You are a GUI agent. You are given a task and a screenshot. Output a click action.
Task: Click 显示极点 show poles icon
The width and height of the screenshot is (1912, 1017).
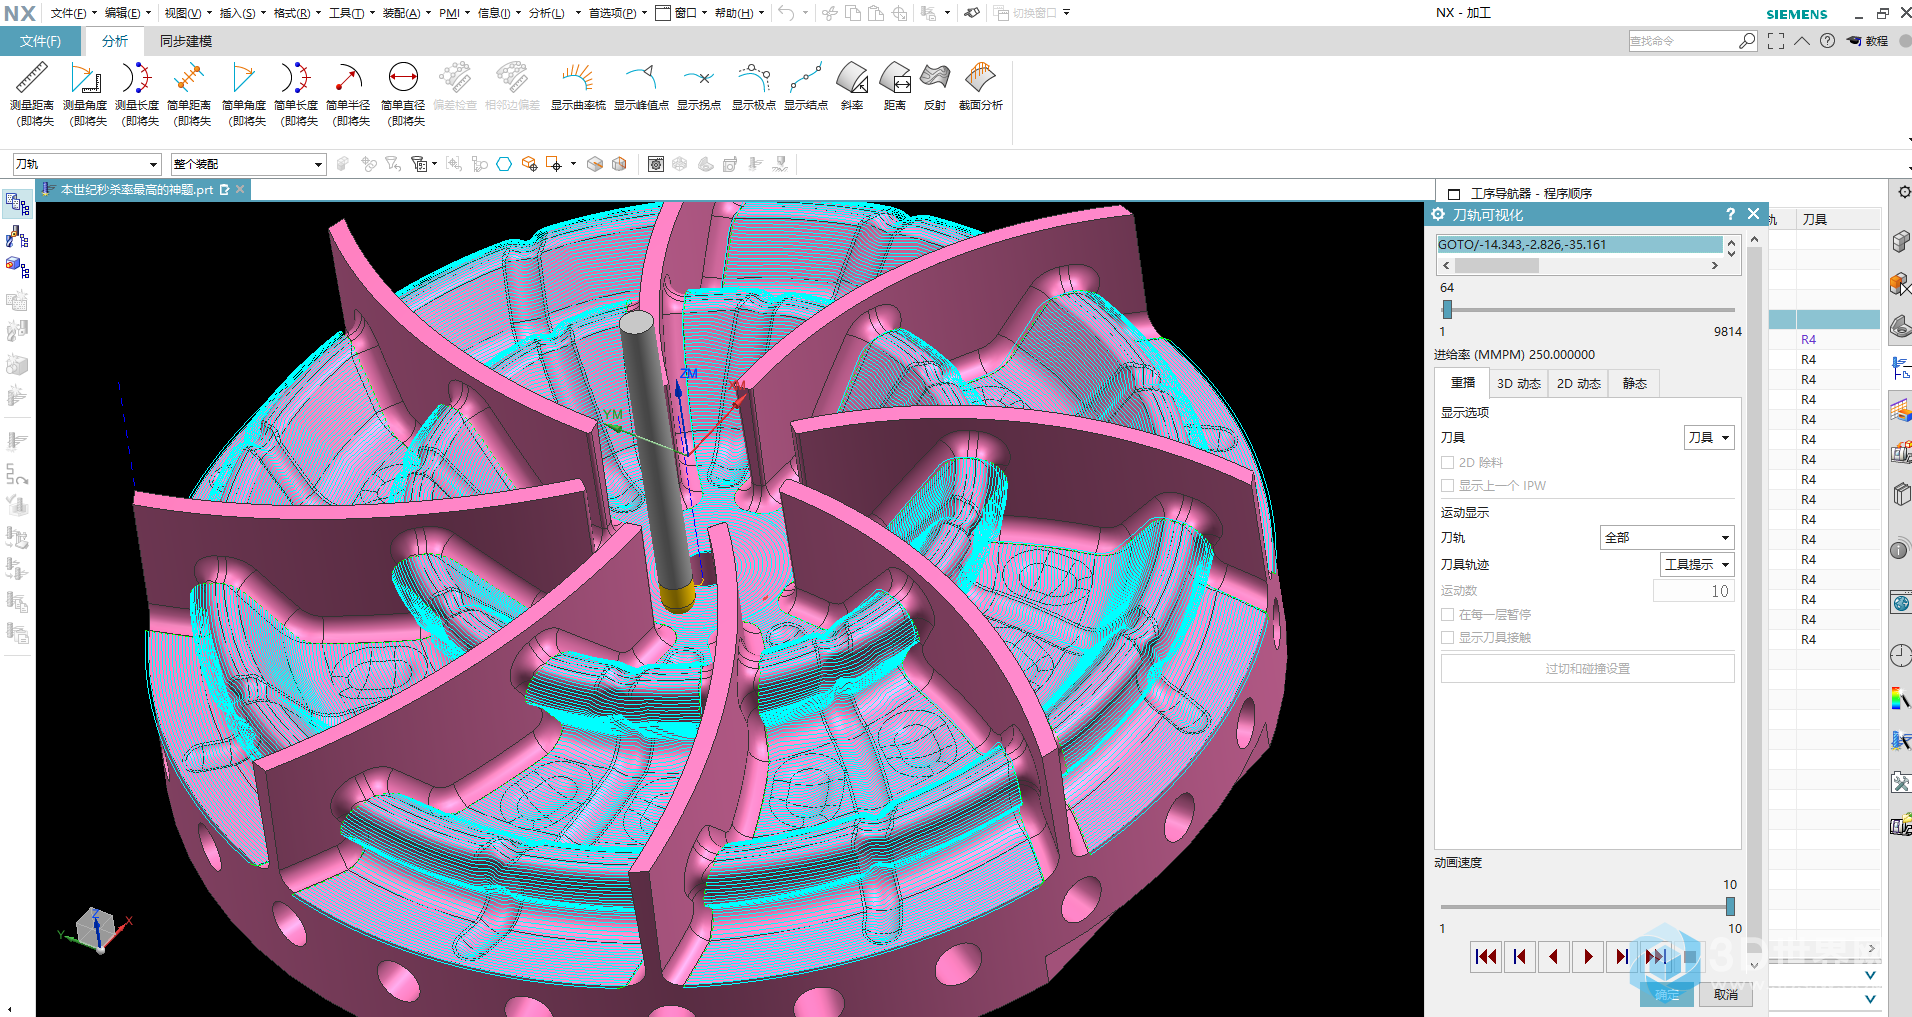[754, 86]
